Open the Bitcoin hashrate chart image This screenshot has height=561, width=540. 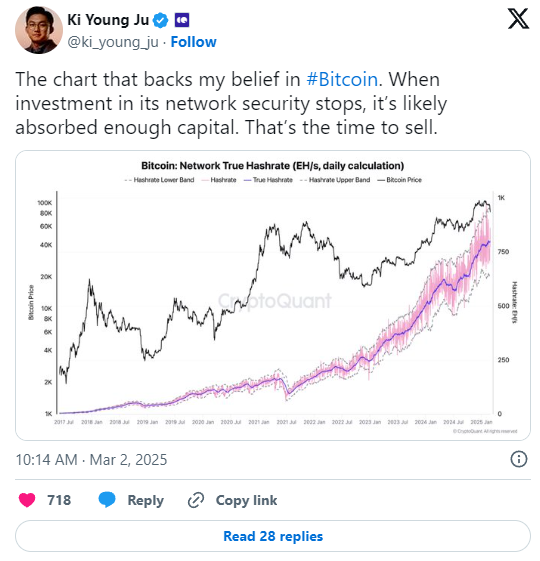pyautogui.click(x=273, y=295)
